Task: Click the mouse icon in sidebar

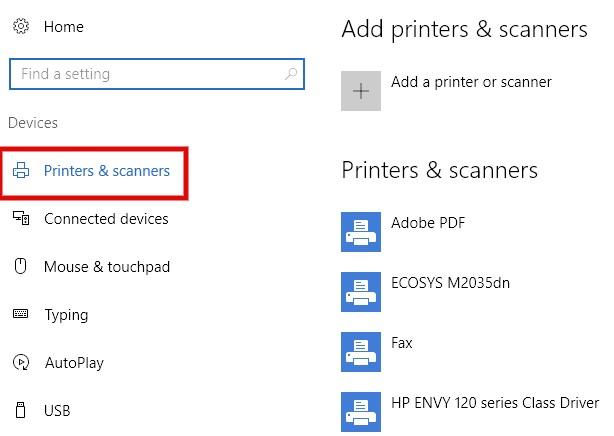Action: point(20,267)
